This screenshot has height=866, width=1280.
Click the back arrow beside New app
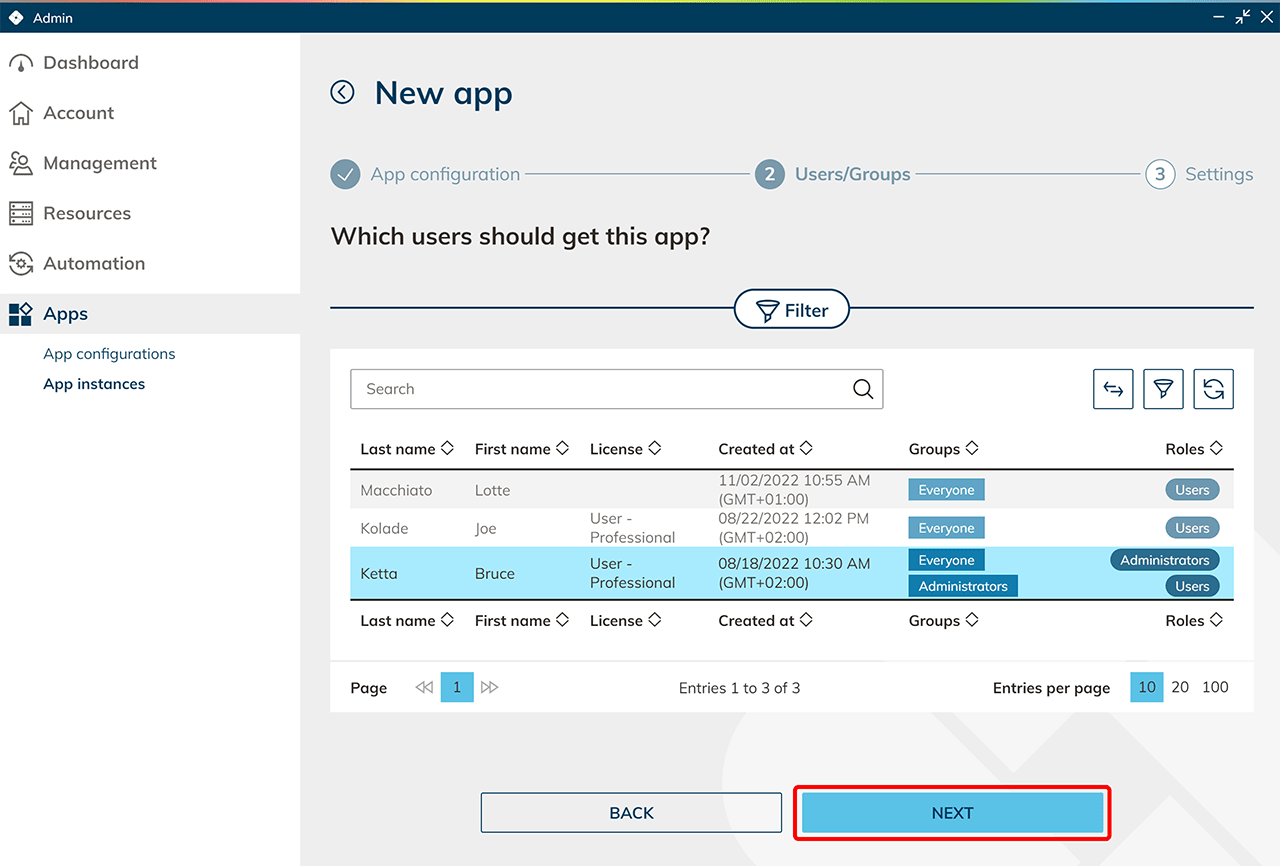click(x=342, y=93)
